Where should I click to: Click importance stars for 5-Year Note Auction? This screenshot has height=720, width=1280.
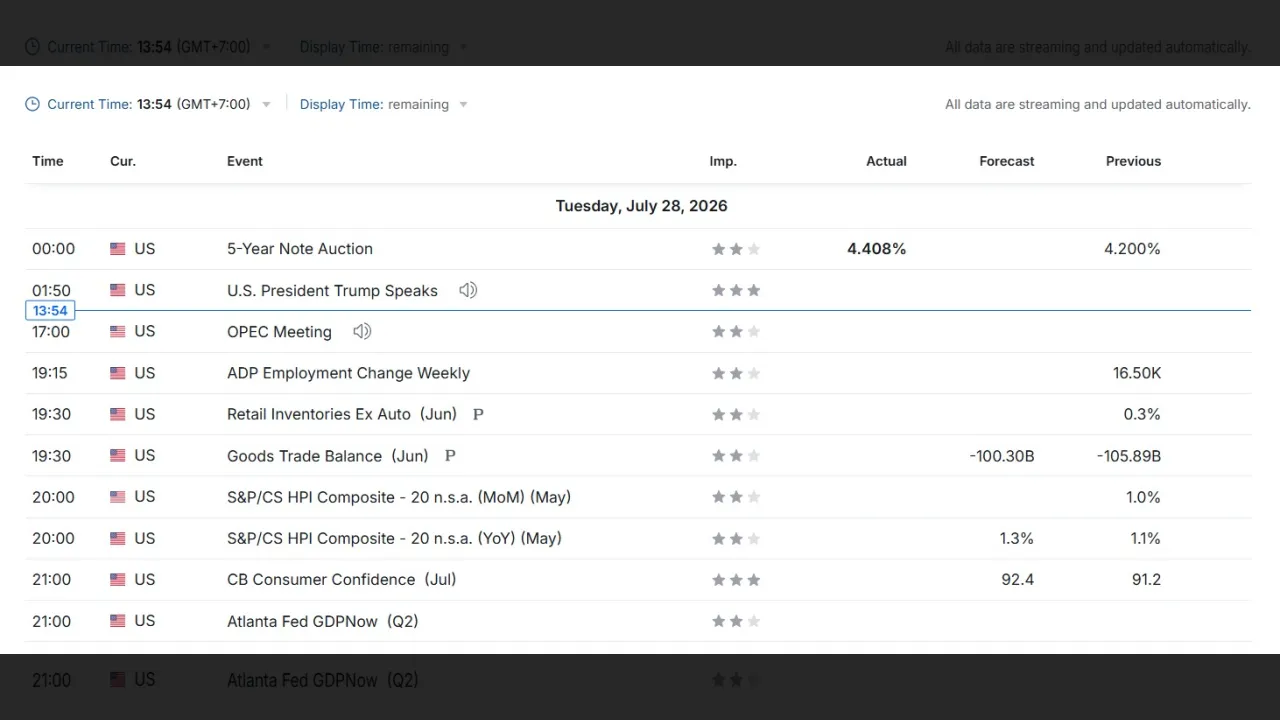tap(736, 249)
